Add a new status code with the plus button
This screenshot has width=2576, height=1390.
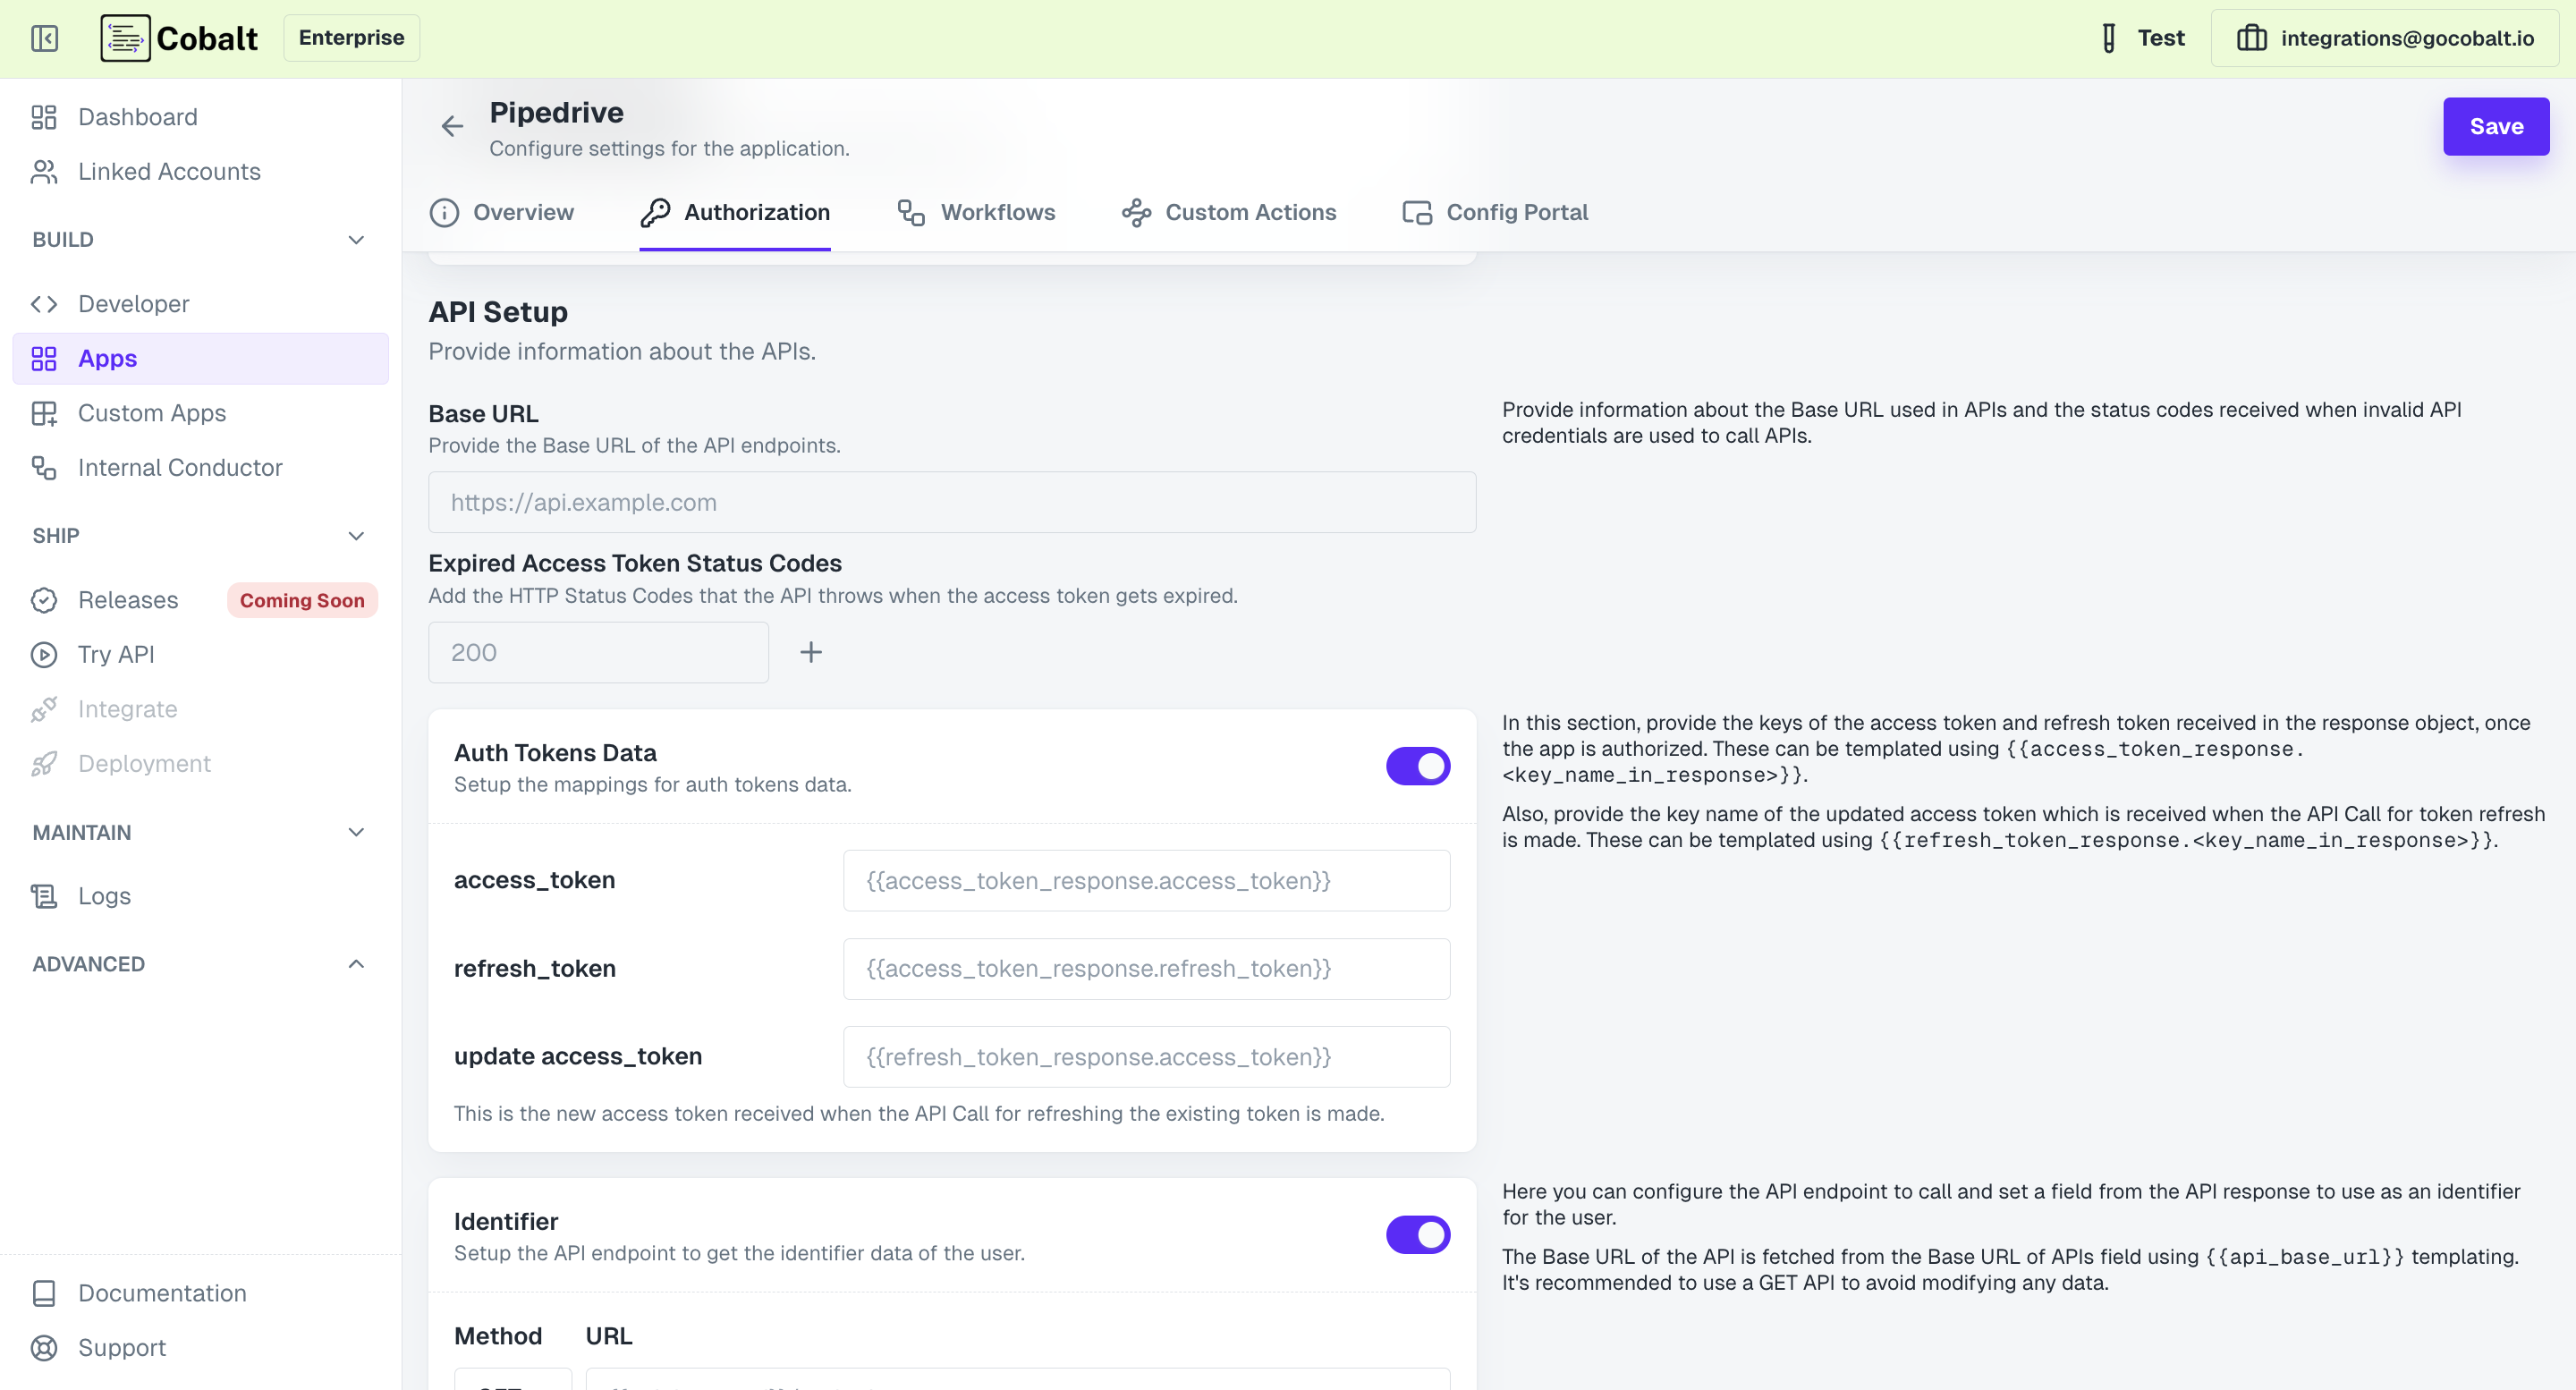(810, 651)
